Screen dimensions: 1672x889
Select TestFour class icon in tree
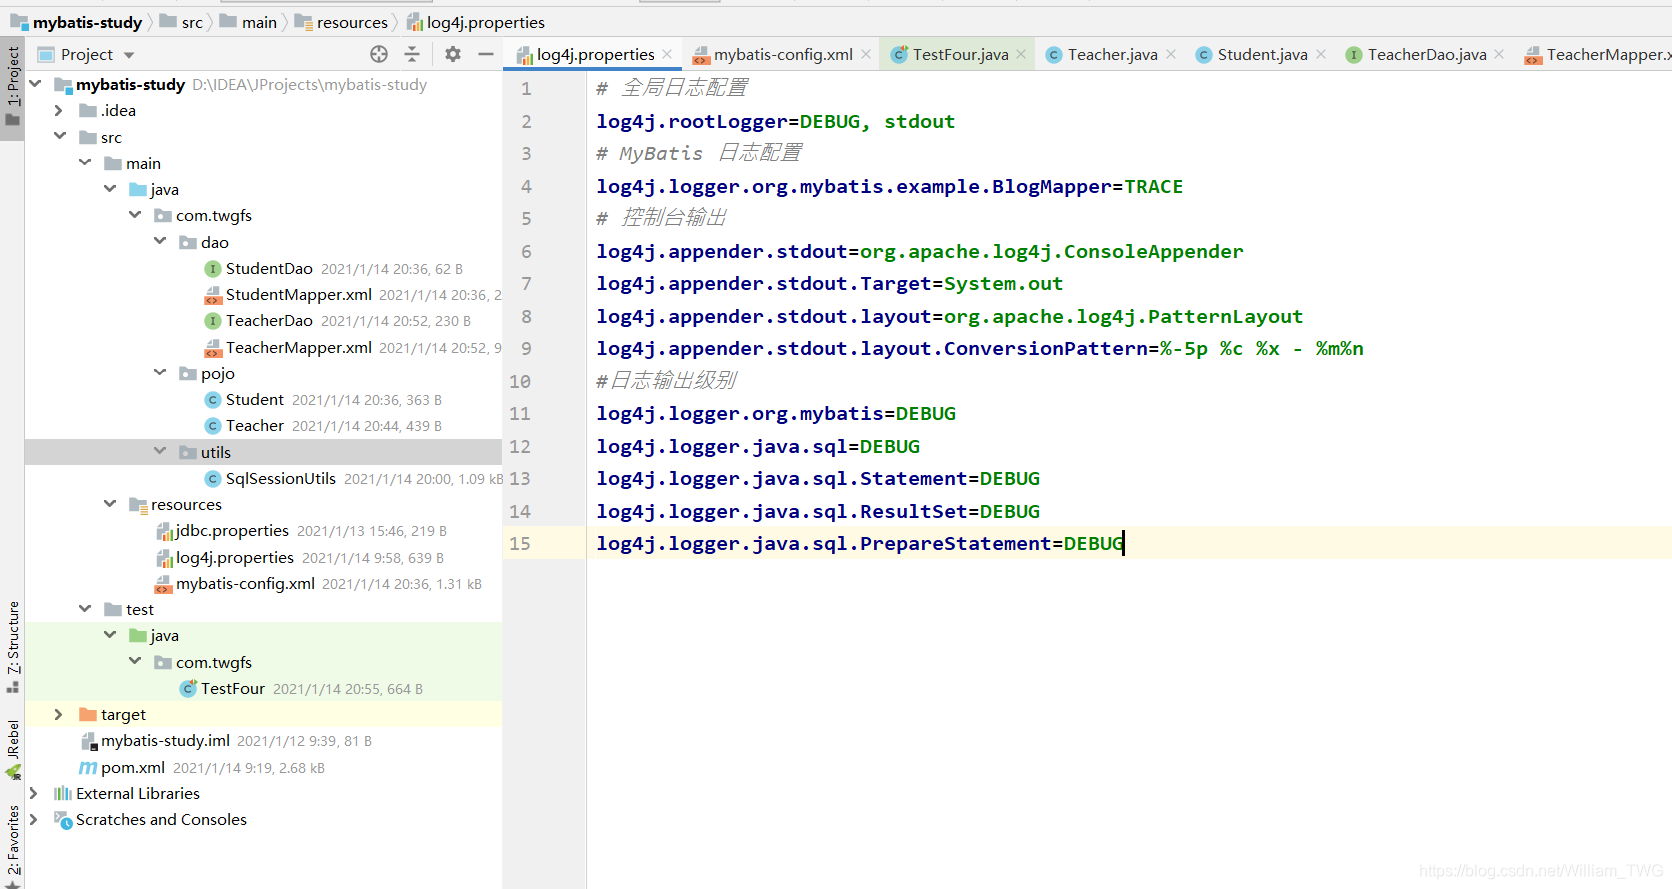point(188,688)
